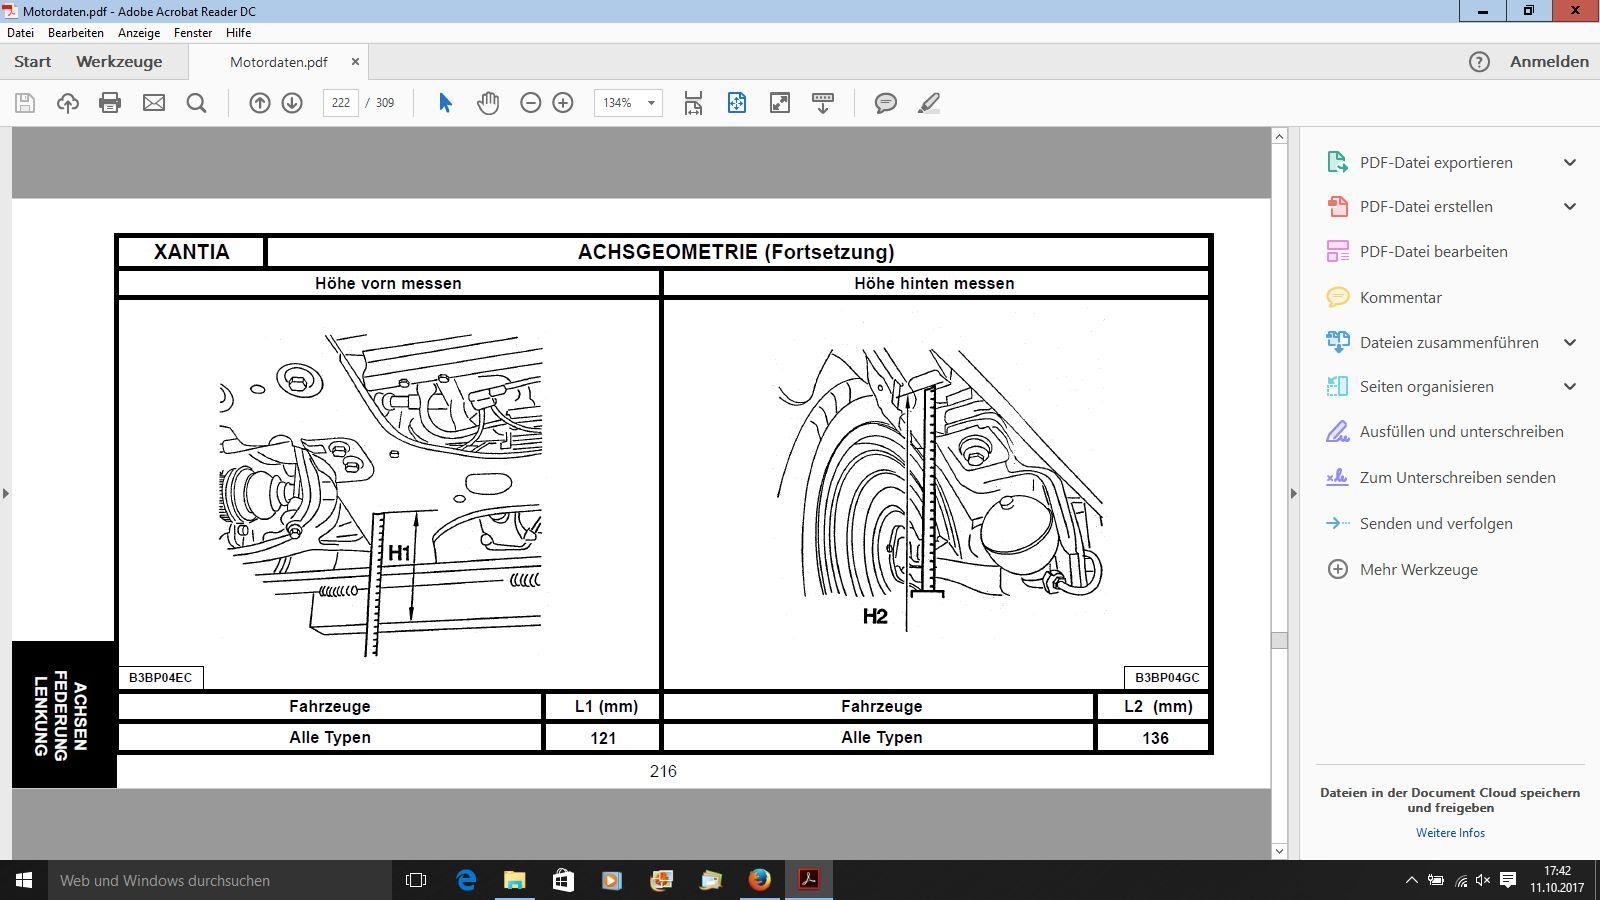Go to previous page arrow
The height and width of the screenshot is (900, 1600).
(260, 103)
